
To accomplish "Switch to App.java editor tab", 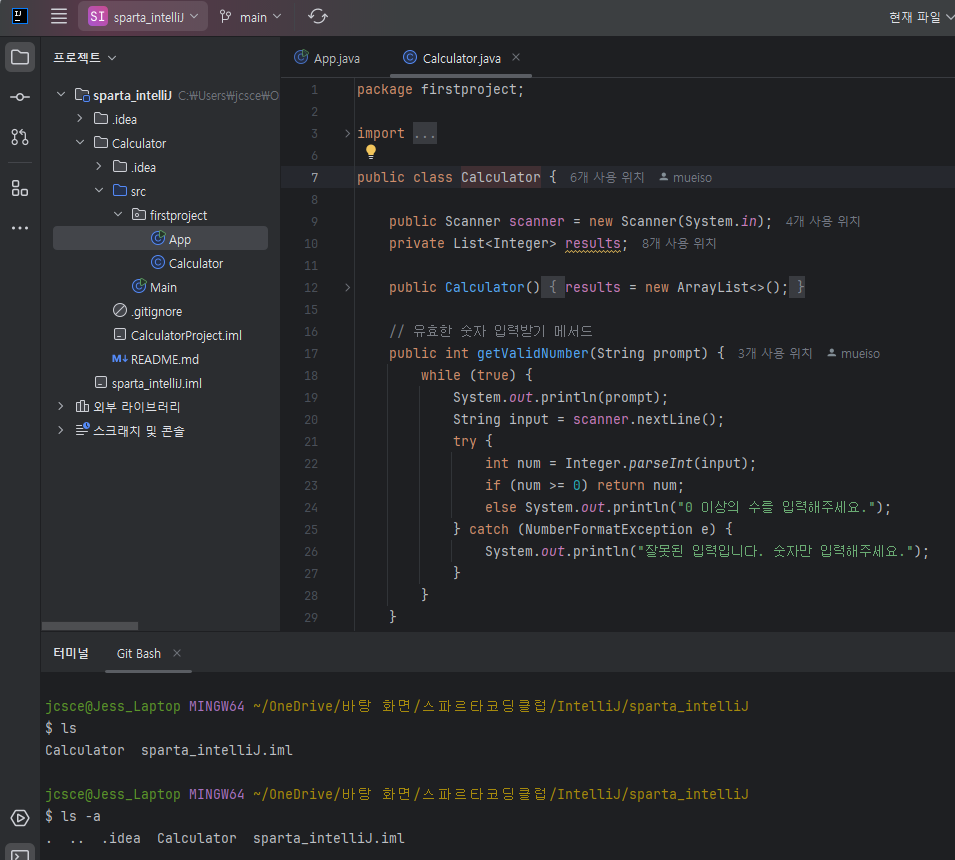I will pos(328,58).
